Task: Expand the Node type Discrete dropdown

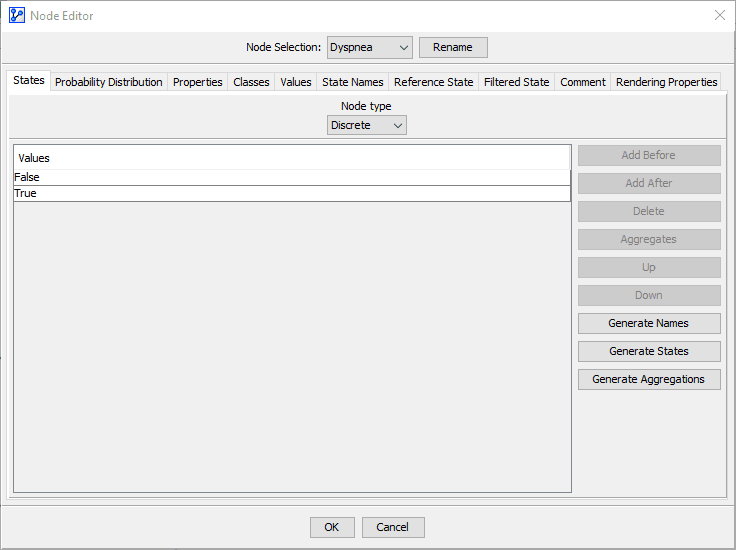Action: (x=367, y=125)
